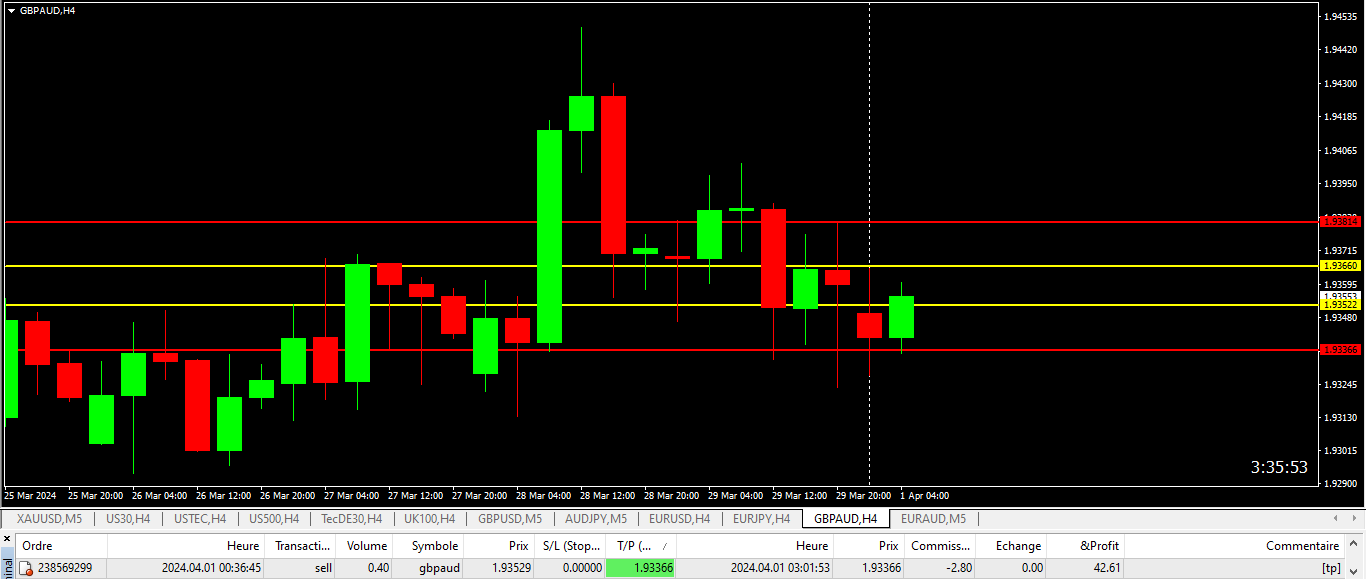The width and height of the screenshot is (1366, 579).
Task: Click the 0.00000 stop loss cell
Action: [x=581, y=568]
